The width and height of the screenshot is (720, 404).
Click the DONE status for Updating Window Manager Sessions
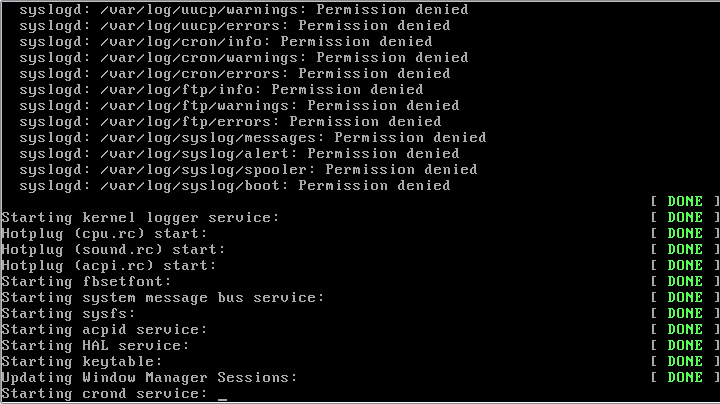[685, 377]
